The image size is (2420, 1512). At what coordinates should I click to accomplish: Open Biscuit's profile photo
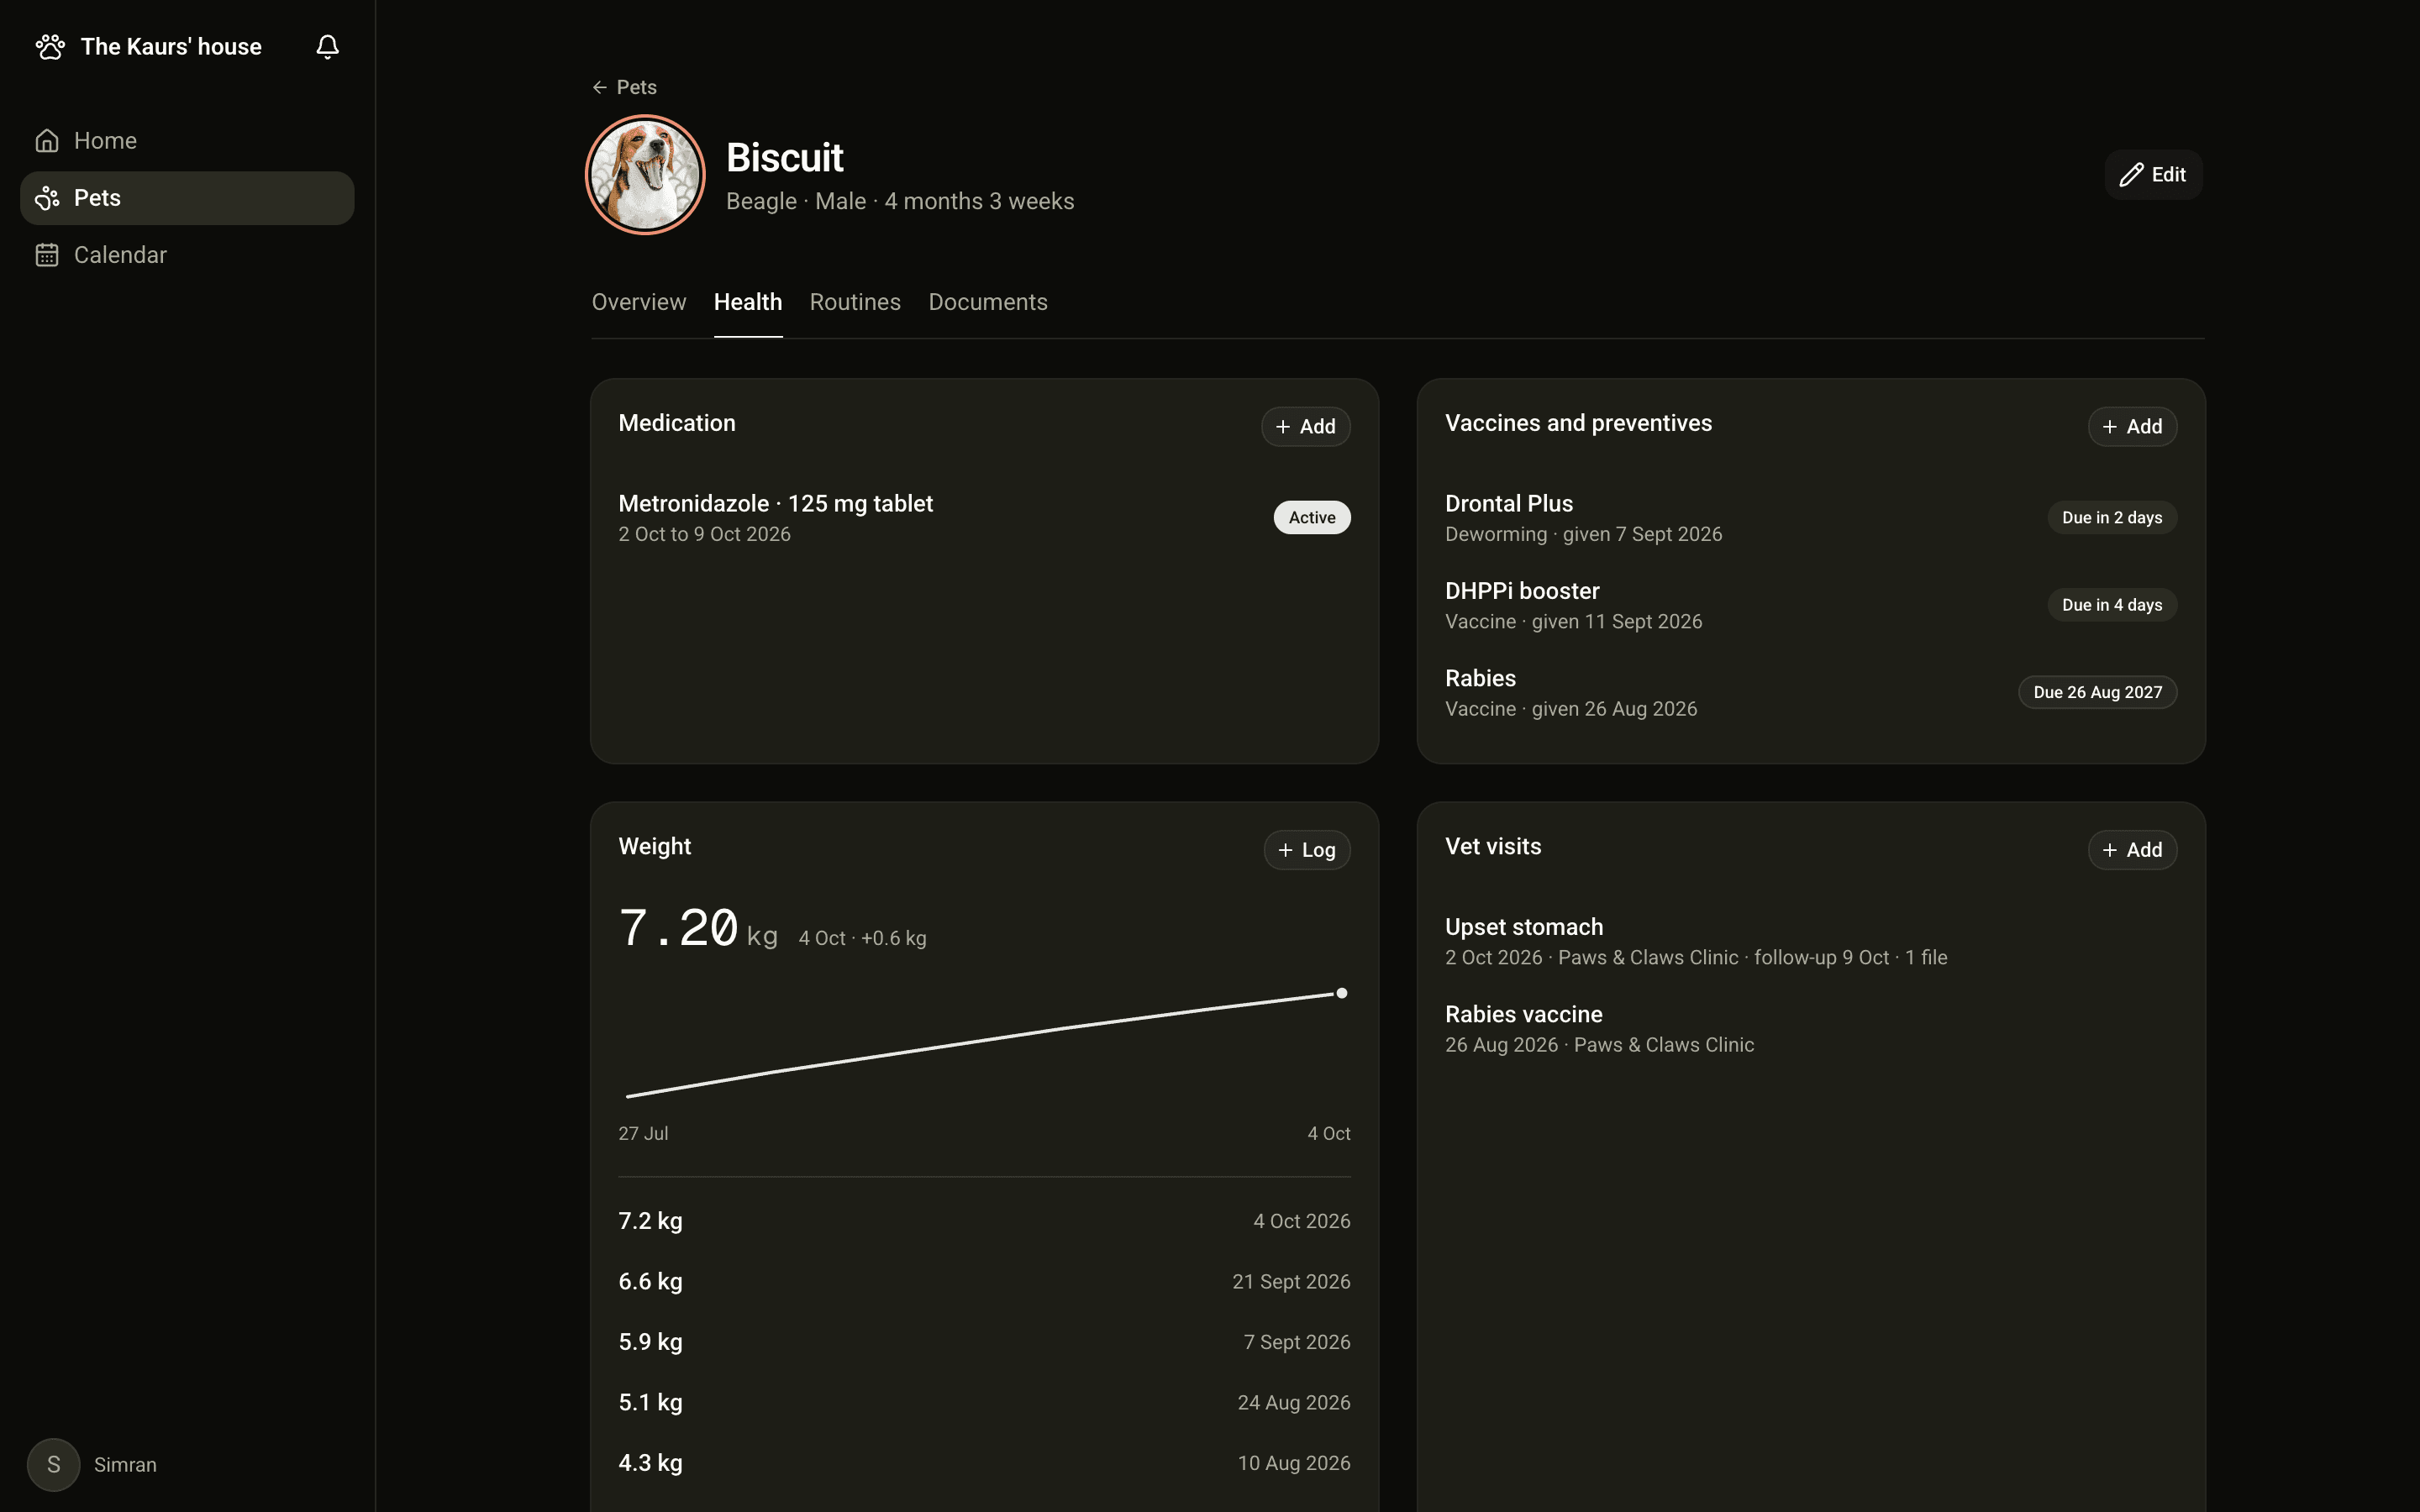click(x=645, y=175)
